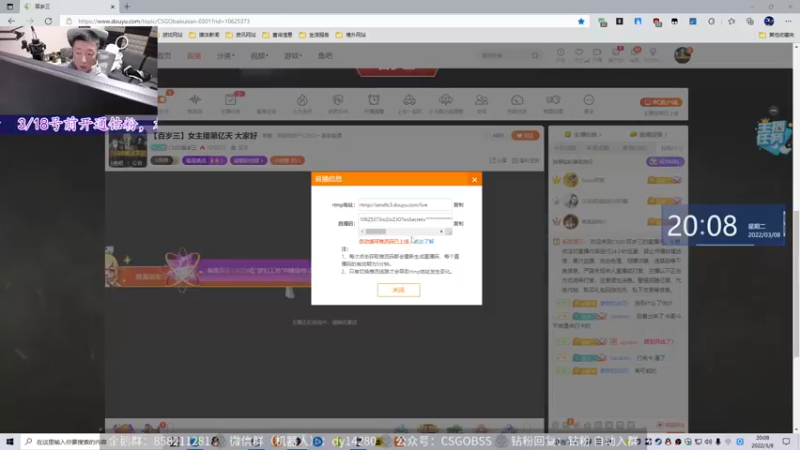This screenshot has width=800, height=450.
Task: Open message bubble icon with red badge
Action: pos(635,52)
